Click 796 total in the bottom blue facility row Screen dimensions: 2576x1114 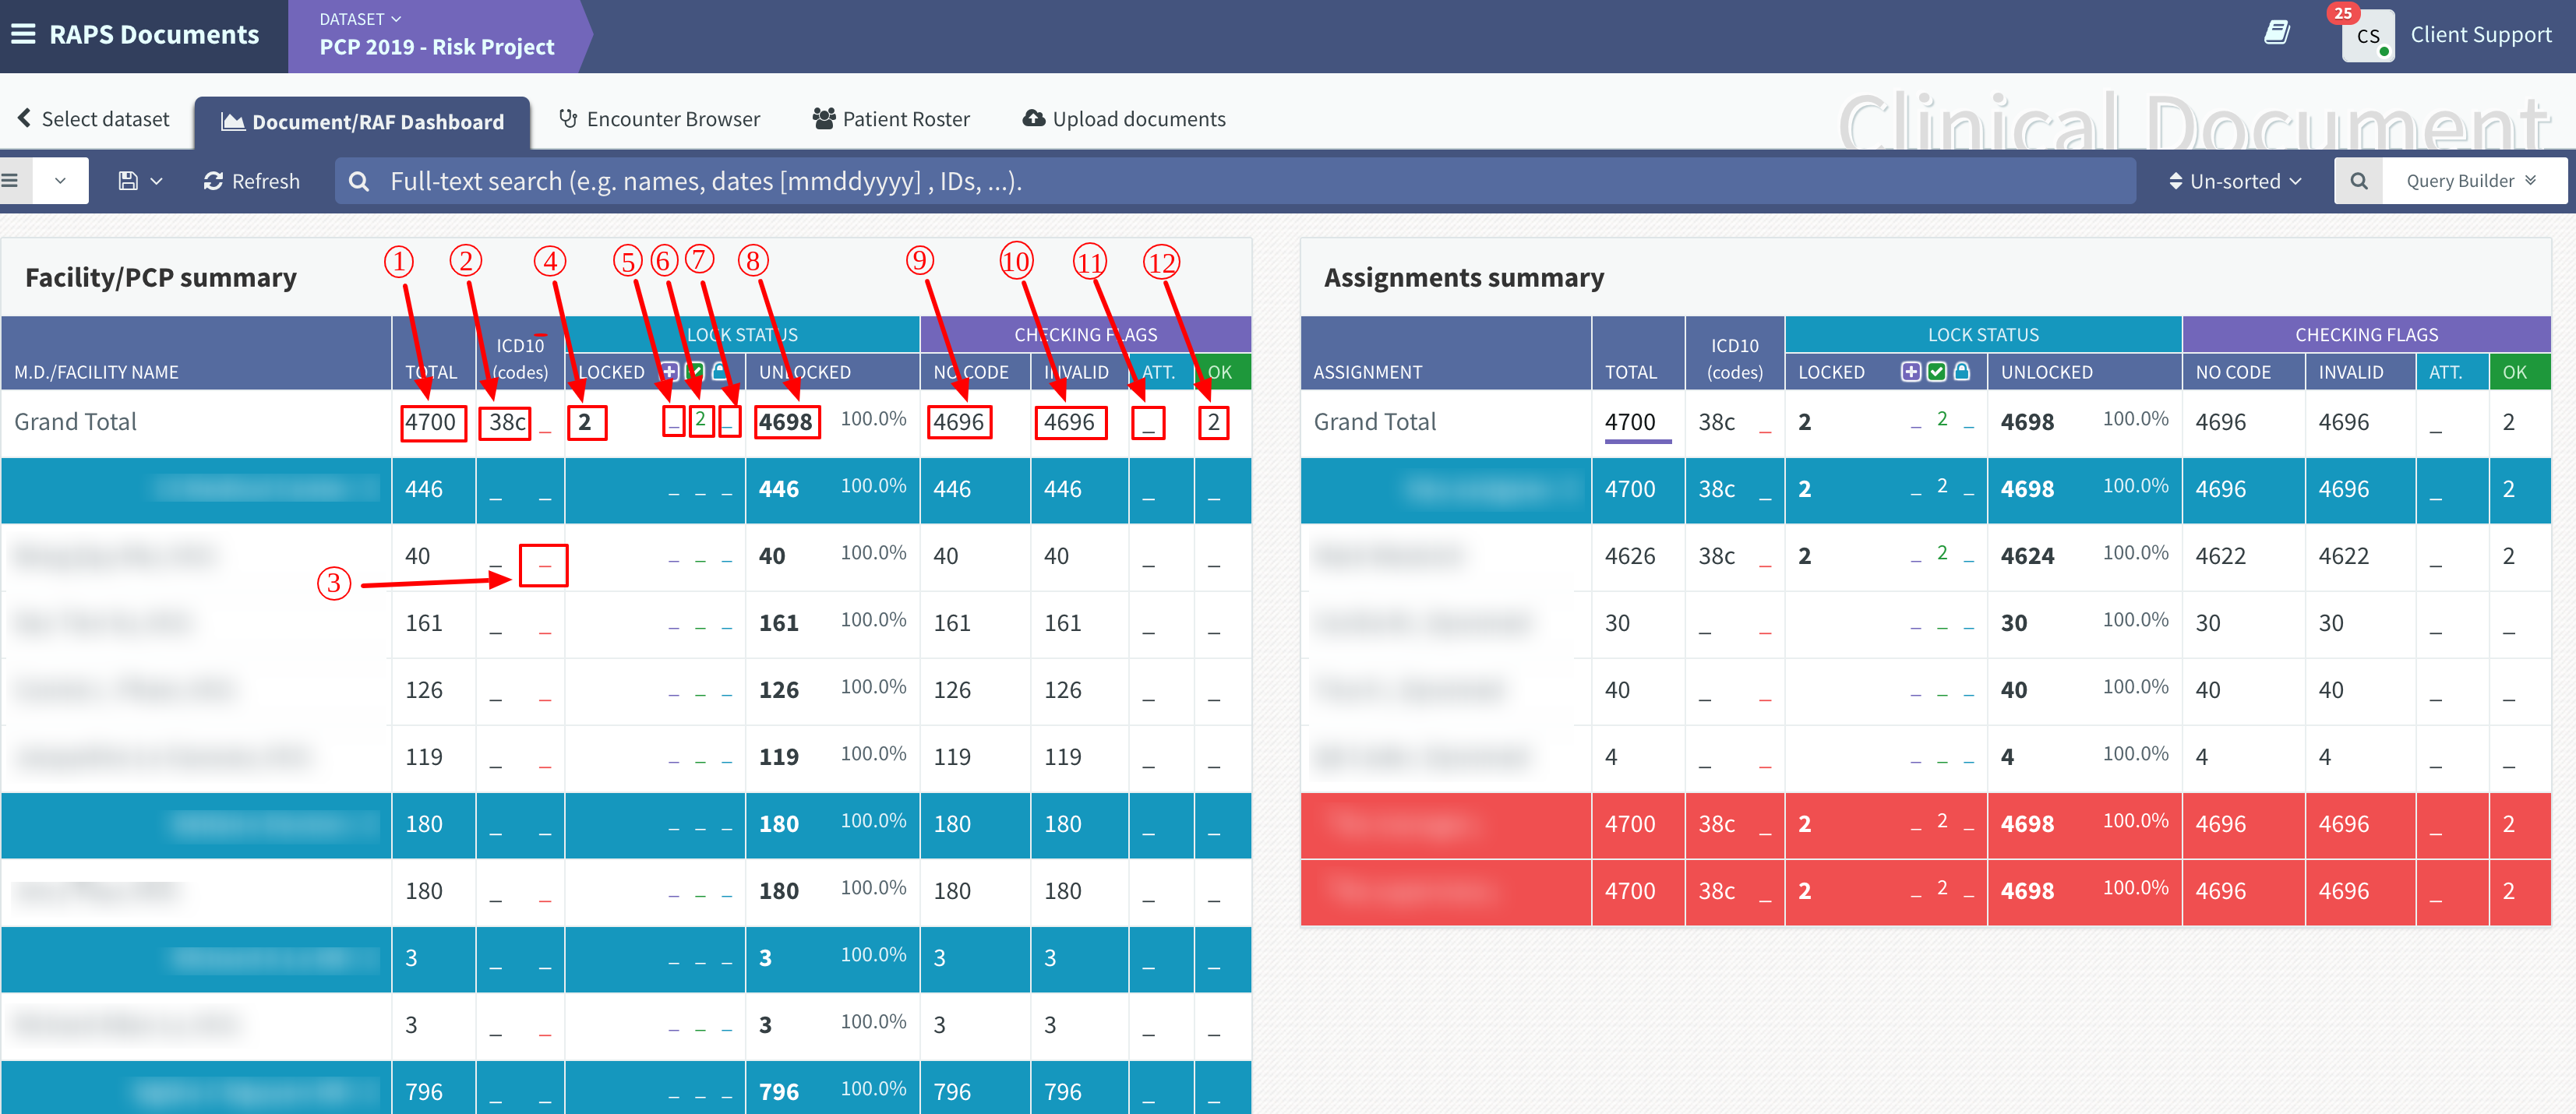[424, 1092]
